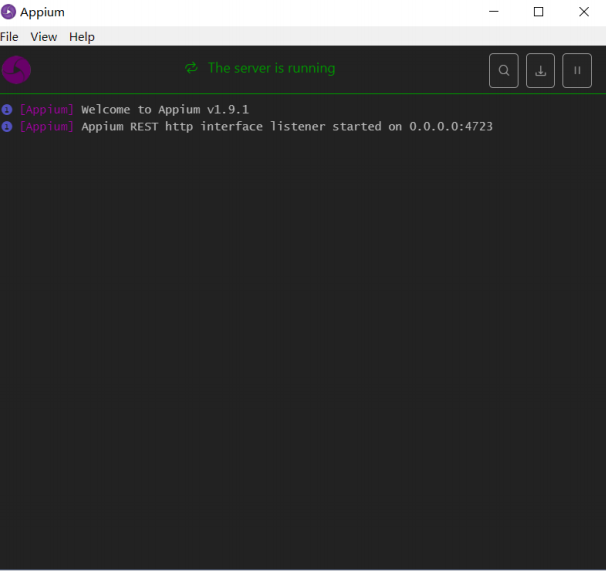Start an Inspector Session with the magnifier icon
This screenshot has height=571, width=606.
pos(503,71)
